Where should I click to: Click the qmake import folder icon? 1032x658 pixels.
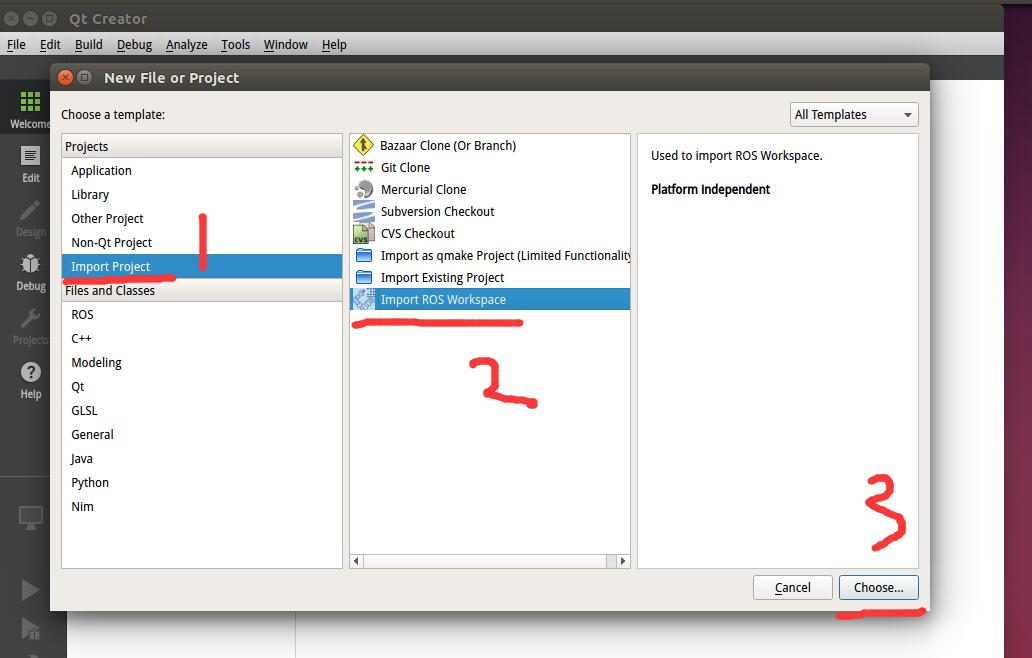click(363, 255)
